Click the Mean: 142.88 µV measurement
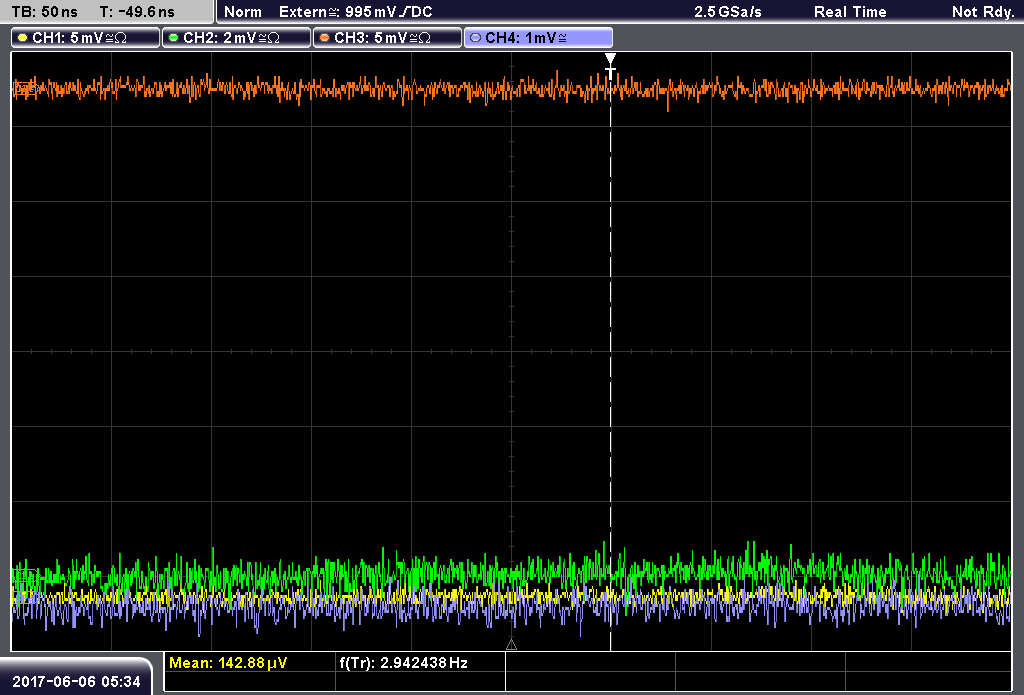Screen dimensions: 1024x695 228,663
